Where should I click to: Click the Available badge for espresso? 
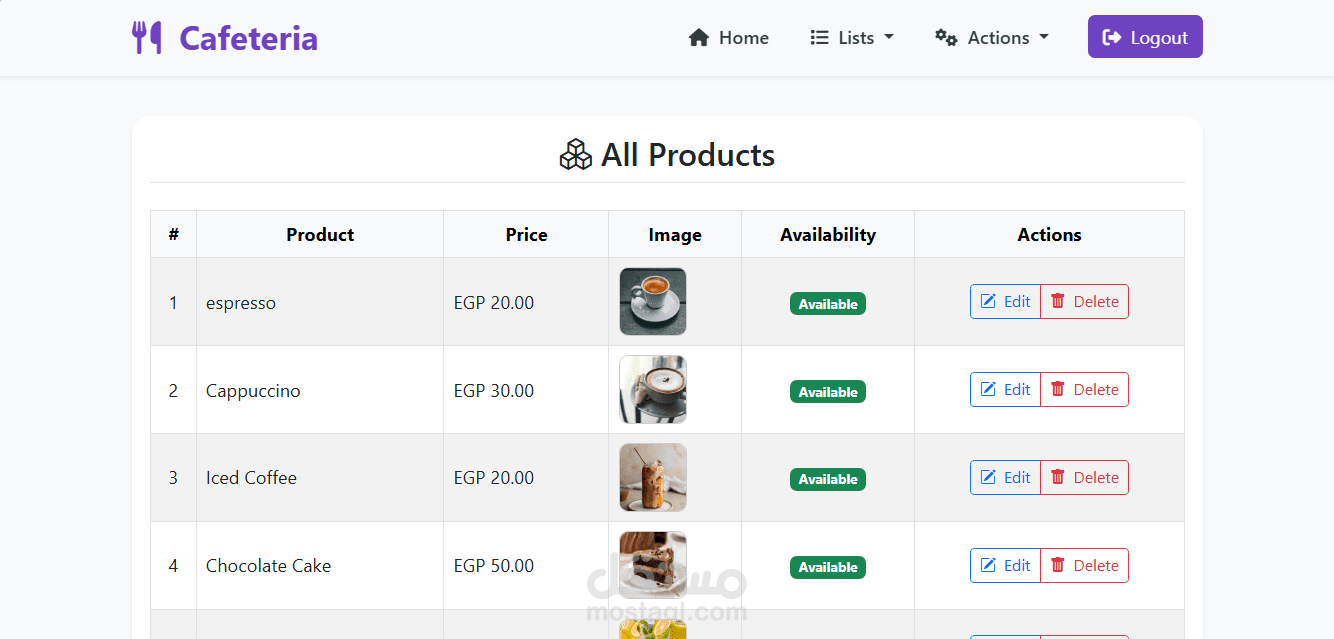(828, 304)
